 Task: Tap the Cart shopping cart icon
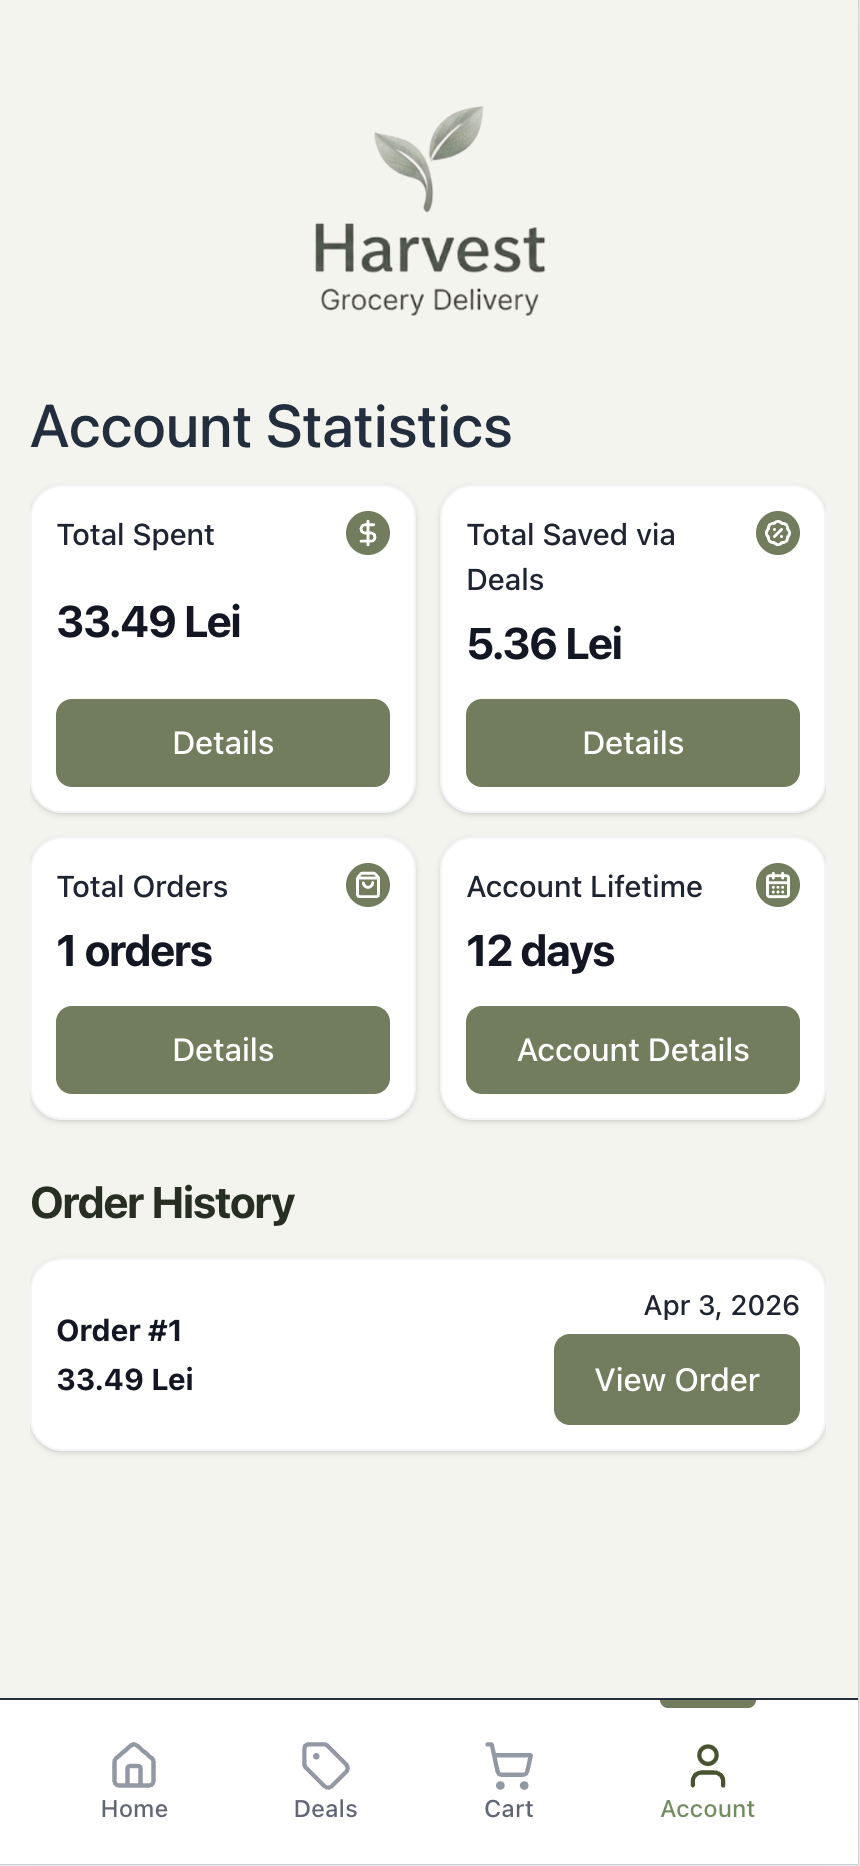[x=509, y=1765]
